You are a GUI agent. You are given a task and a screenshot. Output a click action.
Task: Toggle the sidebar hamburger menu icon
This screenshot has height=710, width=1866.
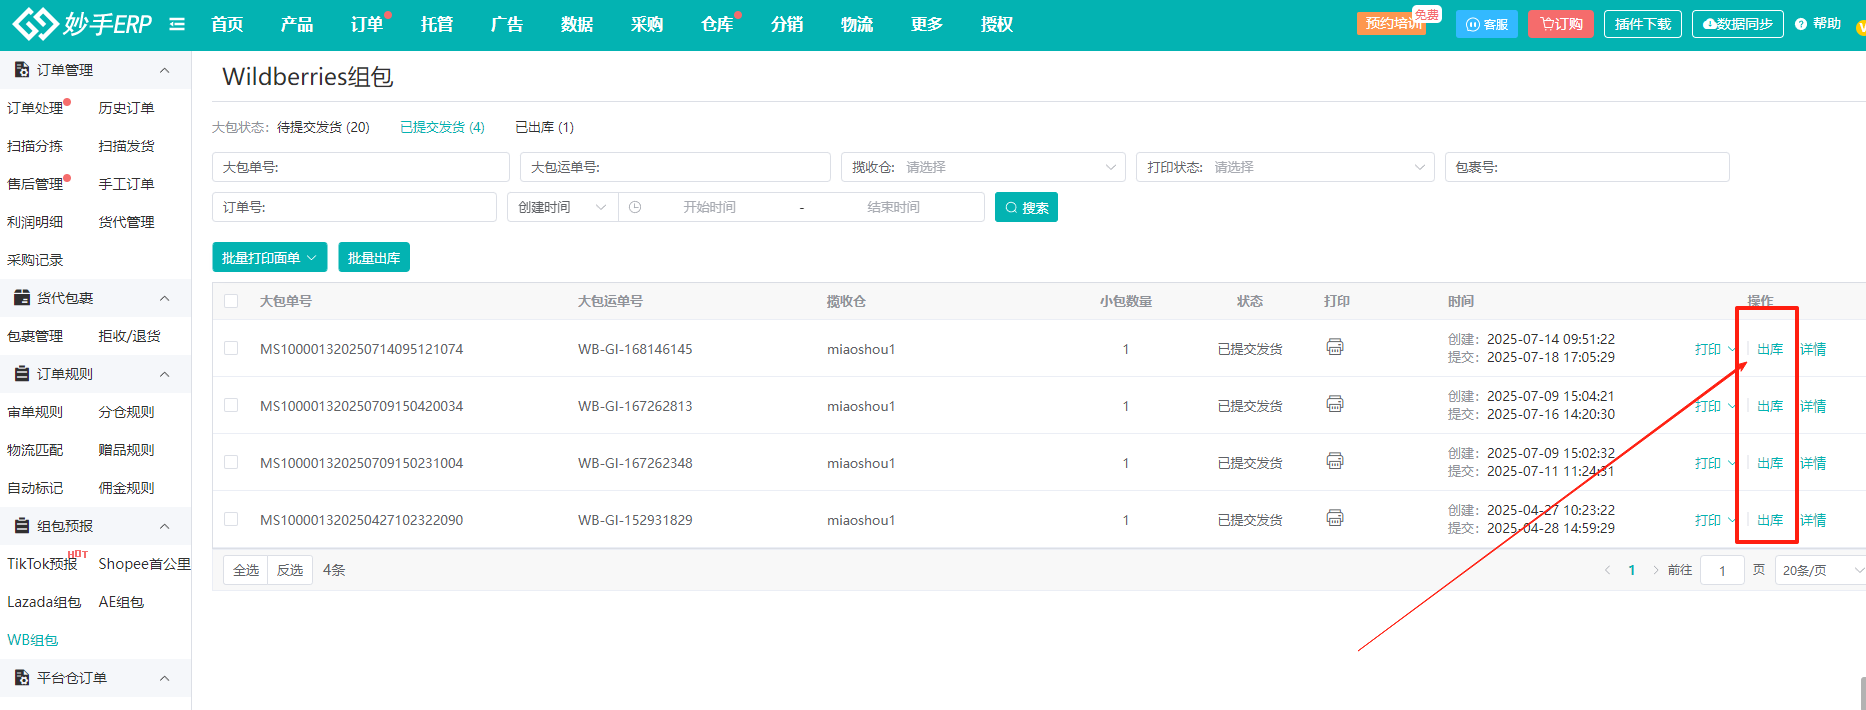pyautogui.click(x=177, y=24)
